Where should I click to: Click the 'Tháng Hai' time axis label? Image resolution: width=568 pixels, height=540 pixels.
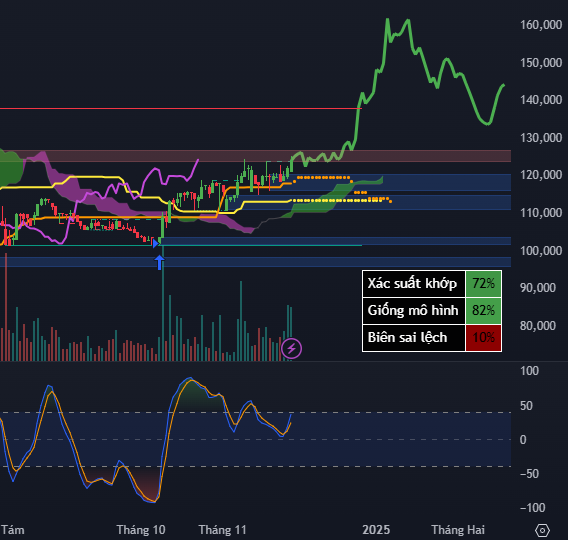click(x=458, y=530)
